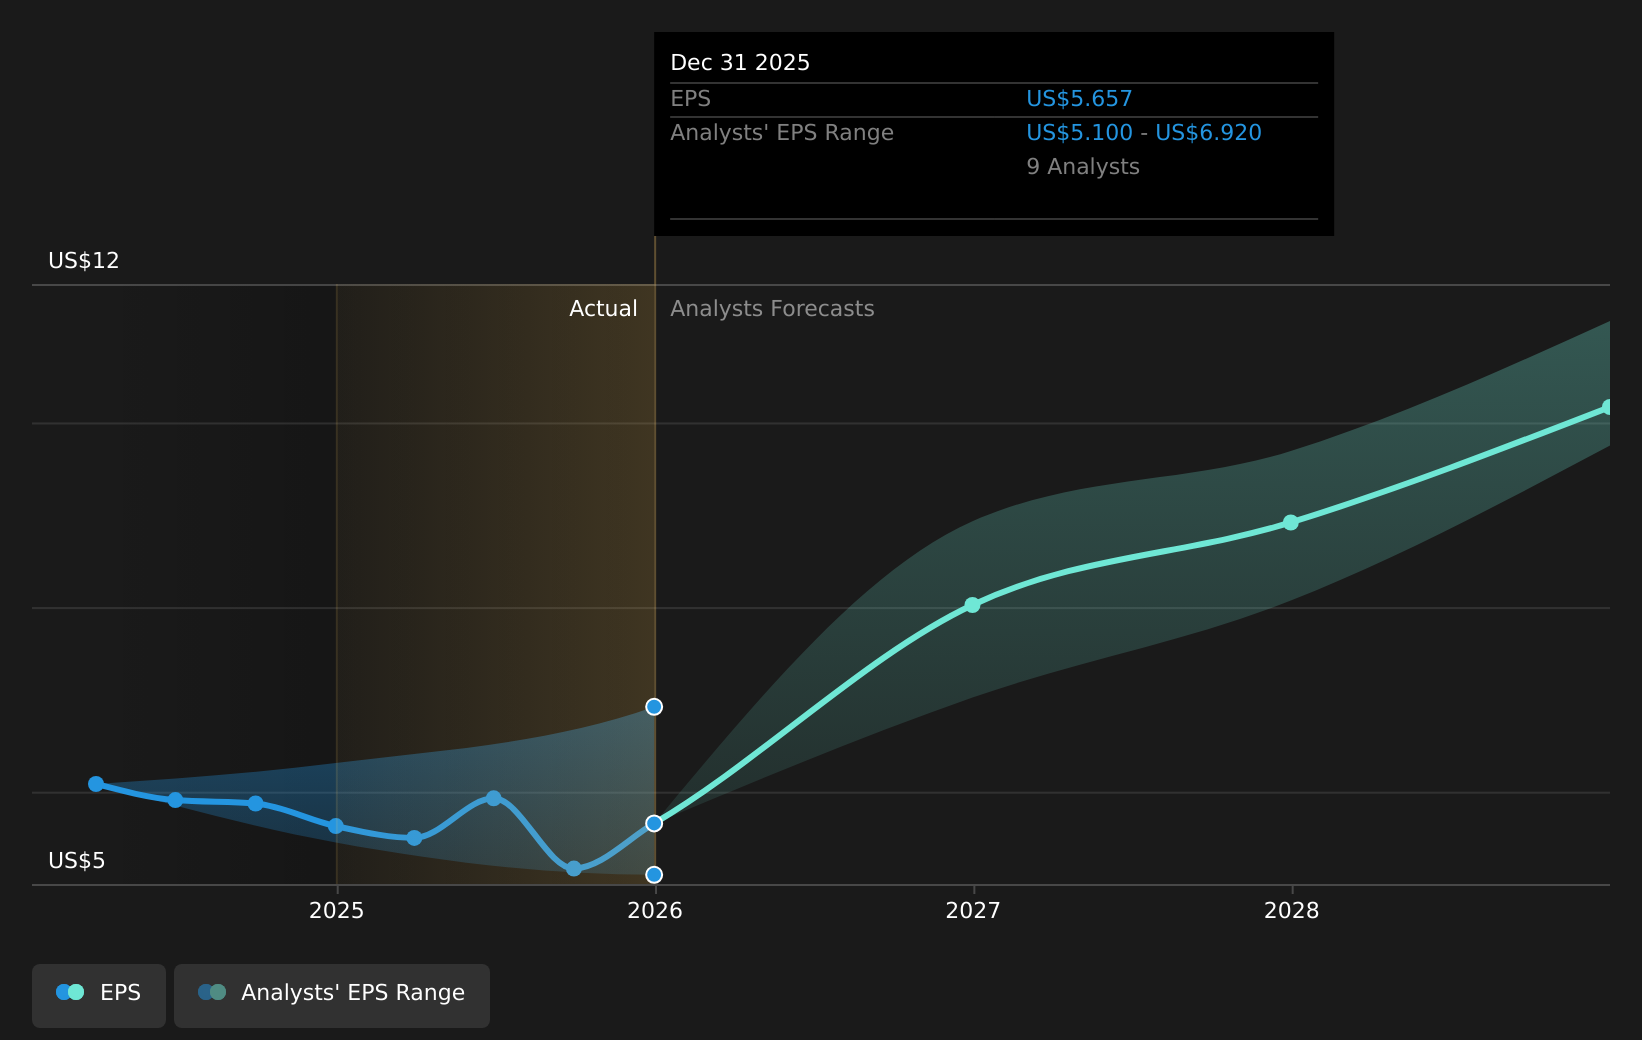Select the first actual EPS data point

pyautogui.click(x=96, y=784)
